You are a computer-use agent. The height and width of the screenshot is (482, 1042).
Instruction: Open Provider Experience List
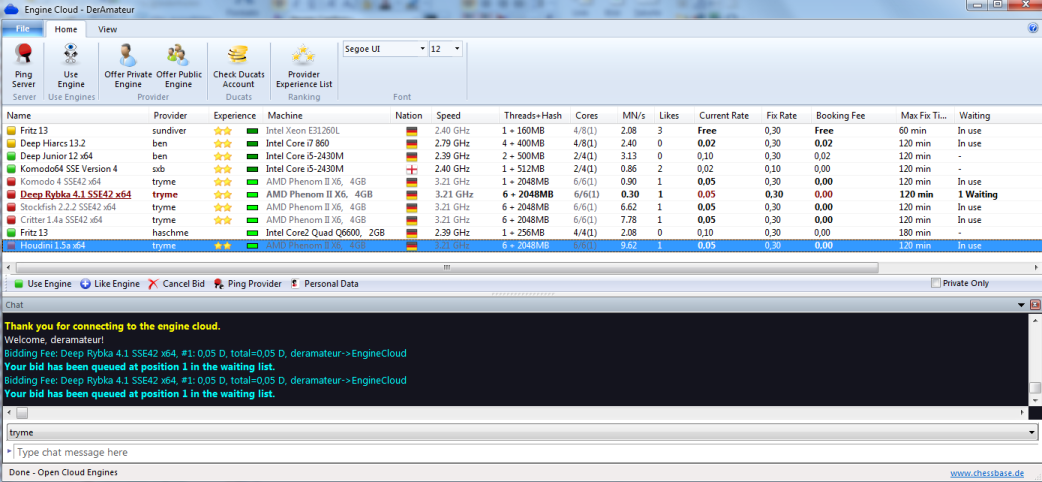point(304,66)
